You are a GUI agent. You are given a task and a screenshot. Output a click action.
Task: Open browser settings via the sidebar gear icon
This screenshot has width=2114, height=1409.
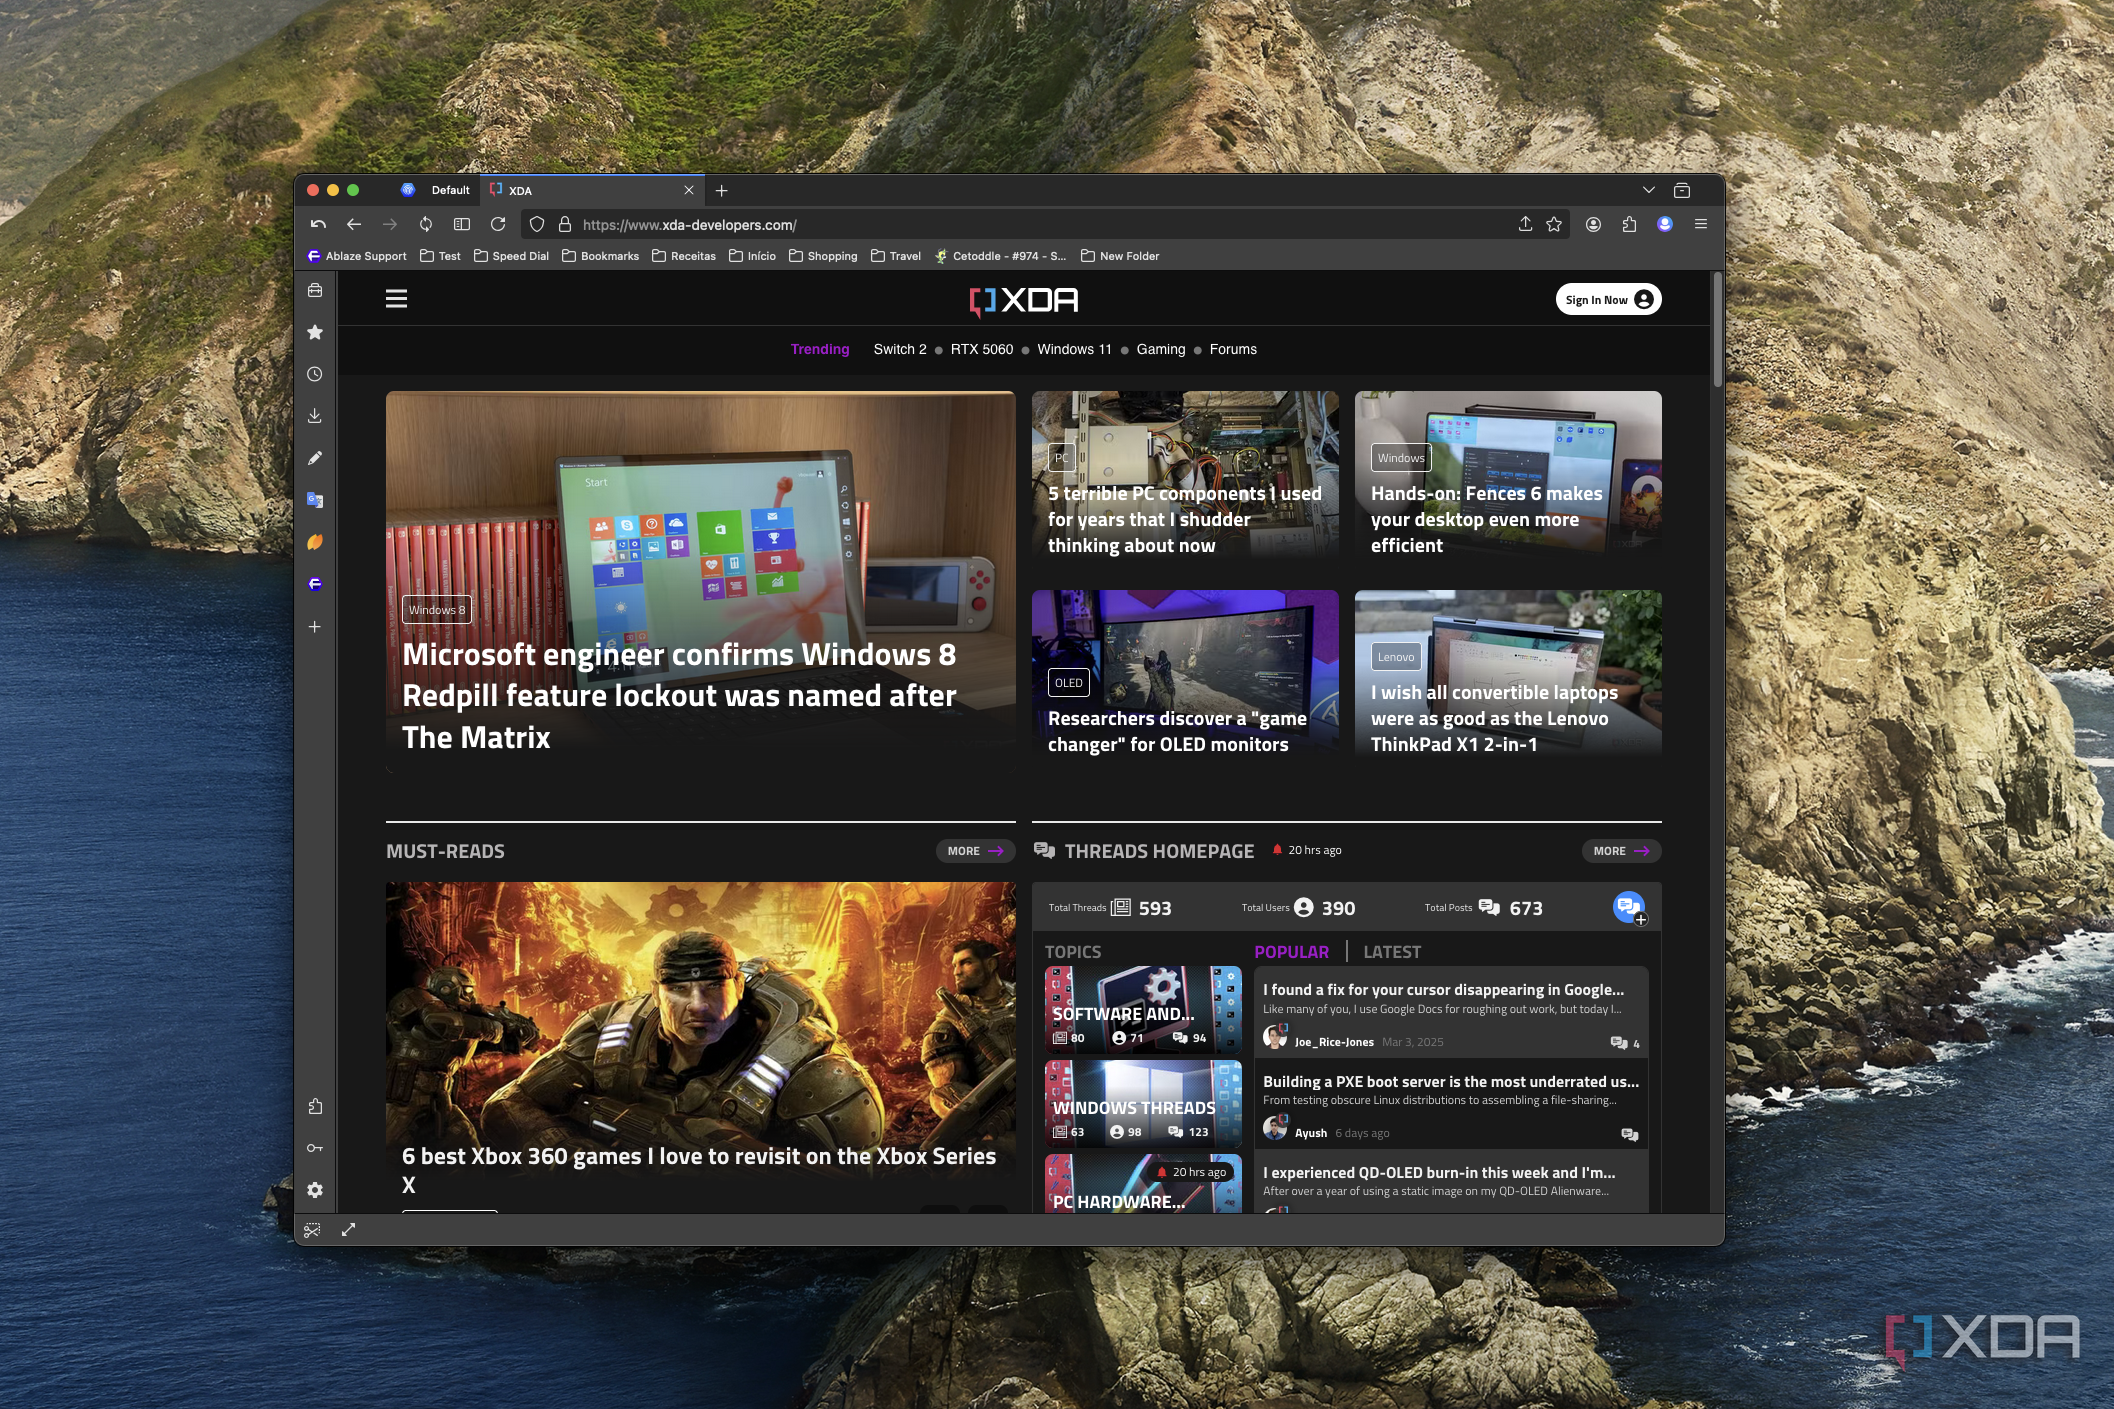point(315,1190)
